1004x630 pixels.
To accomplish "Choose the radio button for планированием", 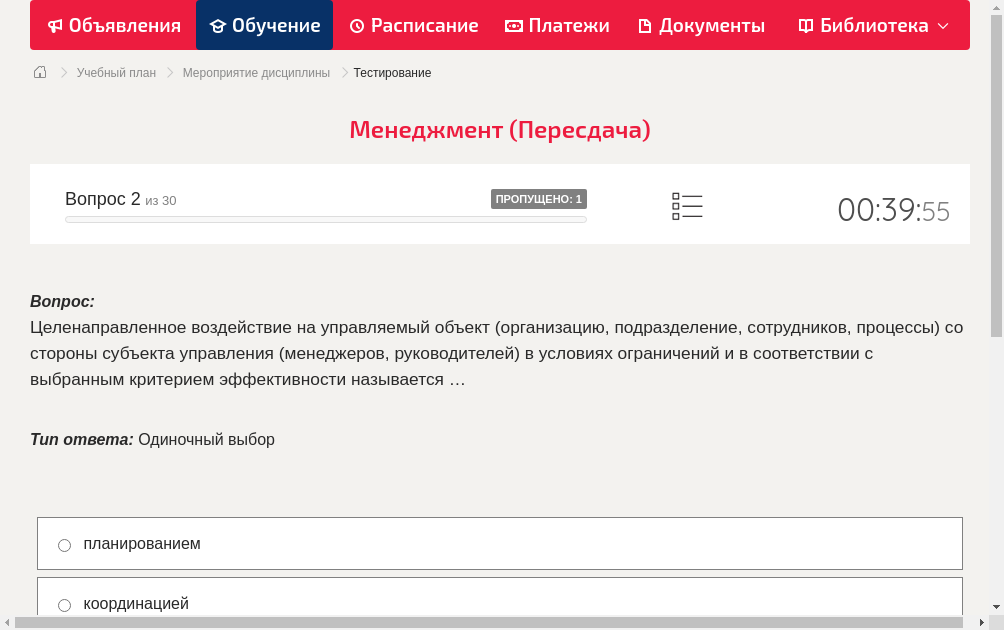I will pyautogui.click(x=64, y=545).
